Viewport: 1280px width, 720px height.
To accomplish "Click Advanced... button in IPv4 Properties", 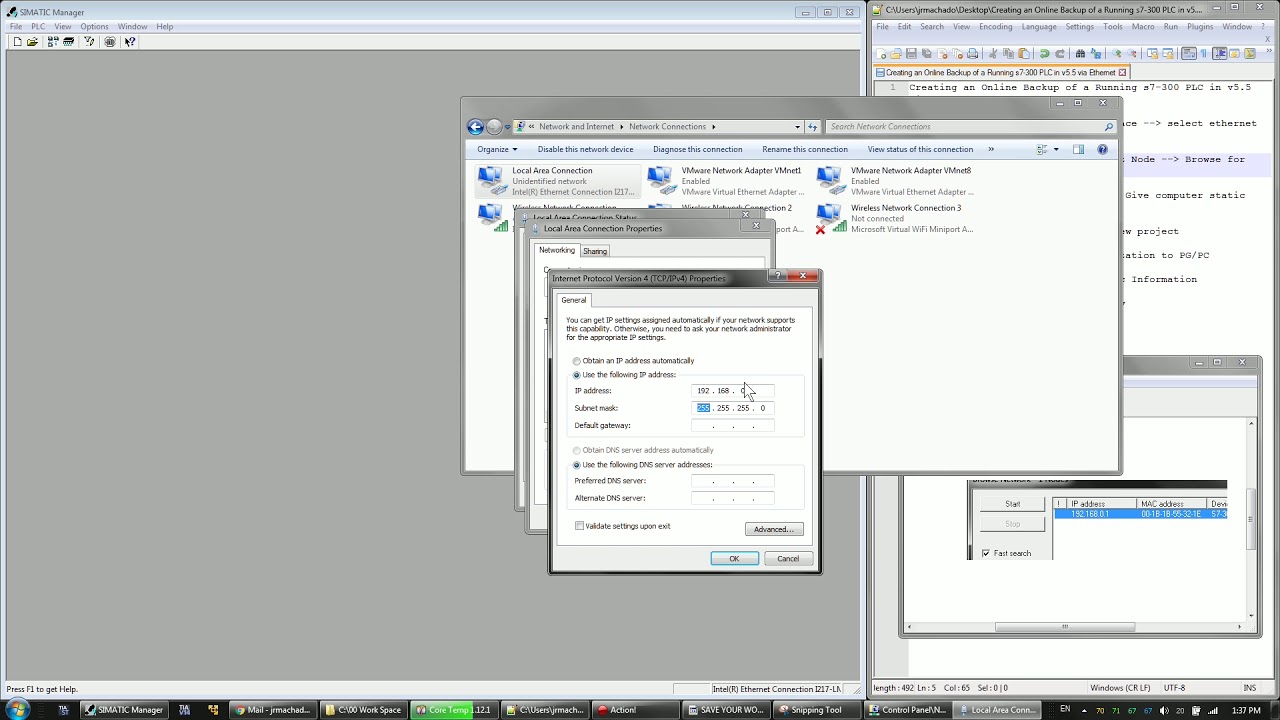I will pyautogui.click(x=774, y=529).
